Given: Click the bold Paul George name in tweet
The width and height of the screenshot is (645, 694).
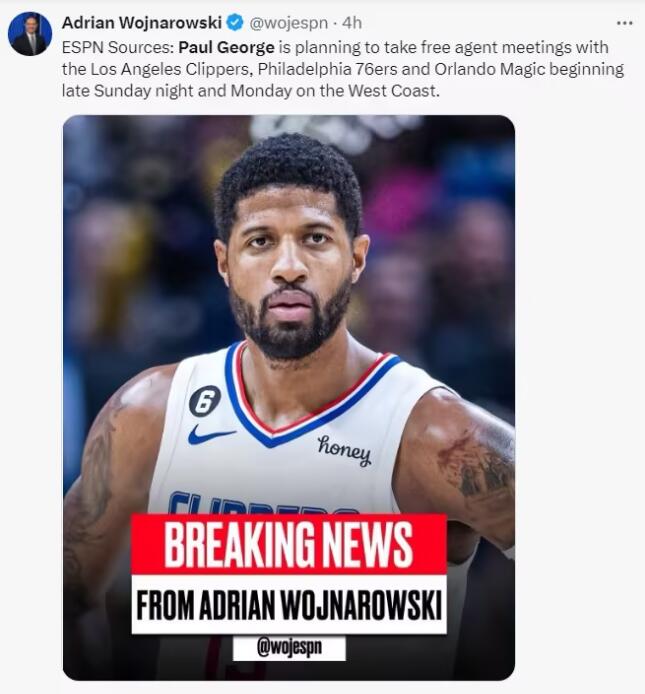Looking at the screenshot, I should click(226, 47).
